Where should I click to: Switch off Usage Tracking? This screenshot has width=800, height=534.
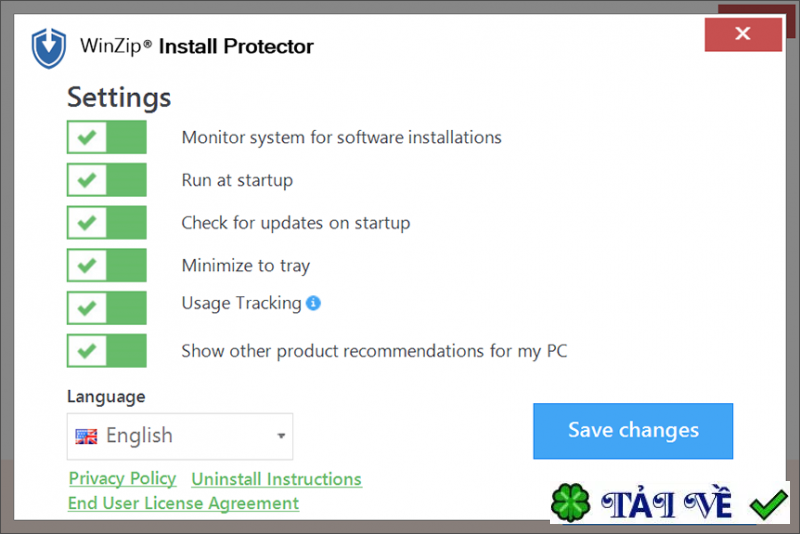click(107, 308)
